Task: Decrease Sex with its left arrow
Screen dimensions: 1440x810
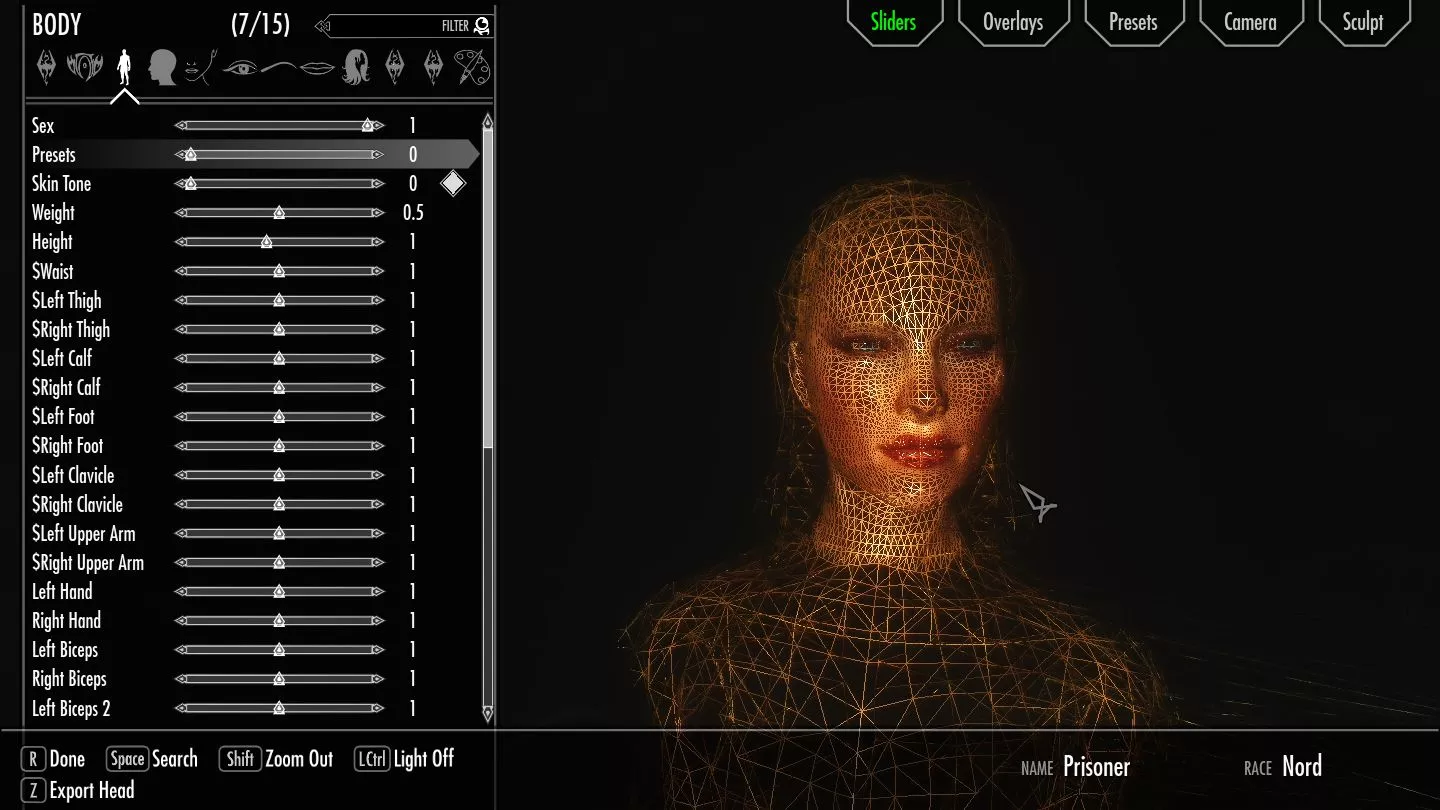Action: (x=179, y=126)
